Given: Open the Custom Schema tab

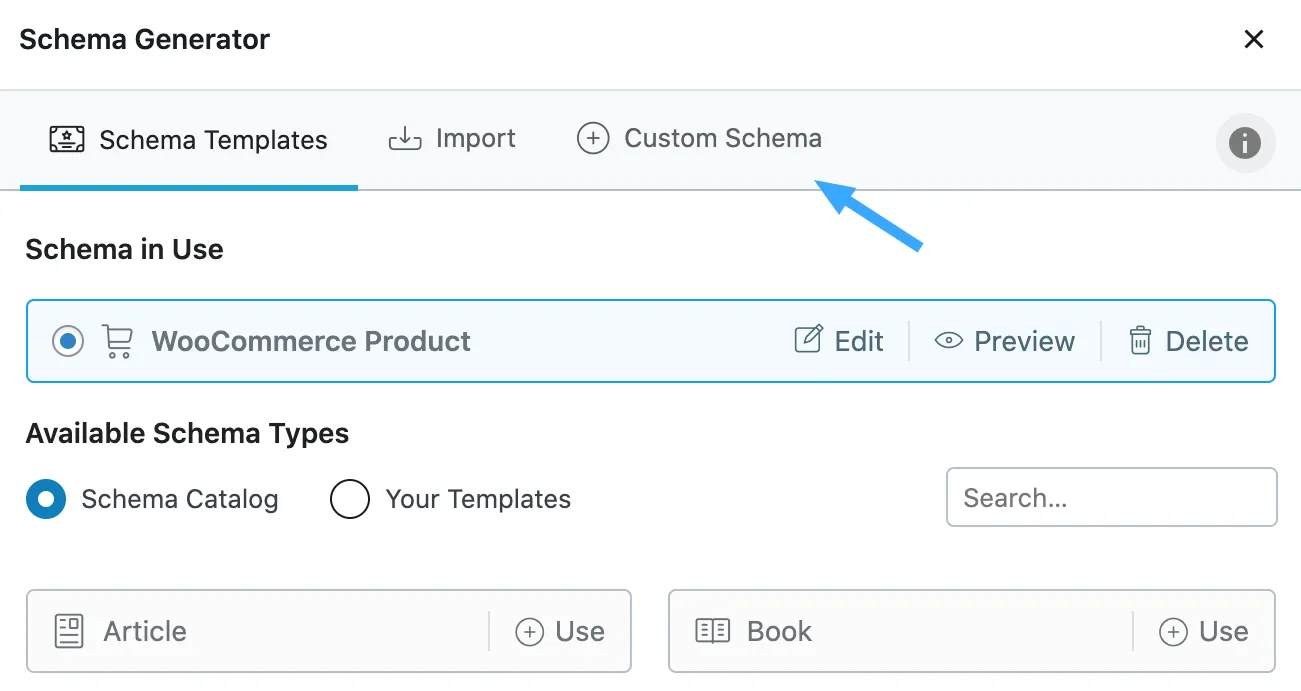Looking at the screenshot, I should click(699, 138).
